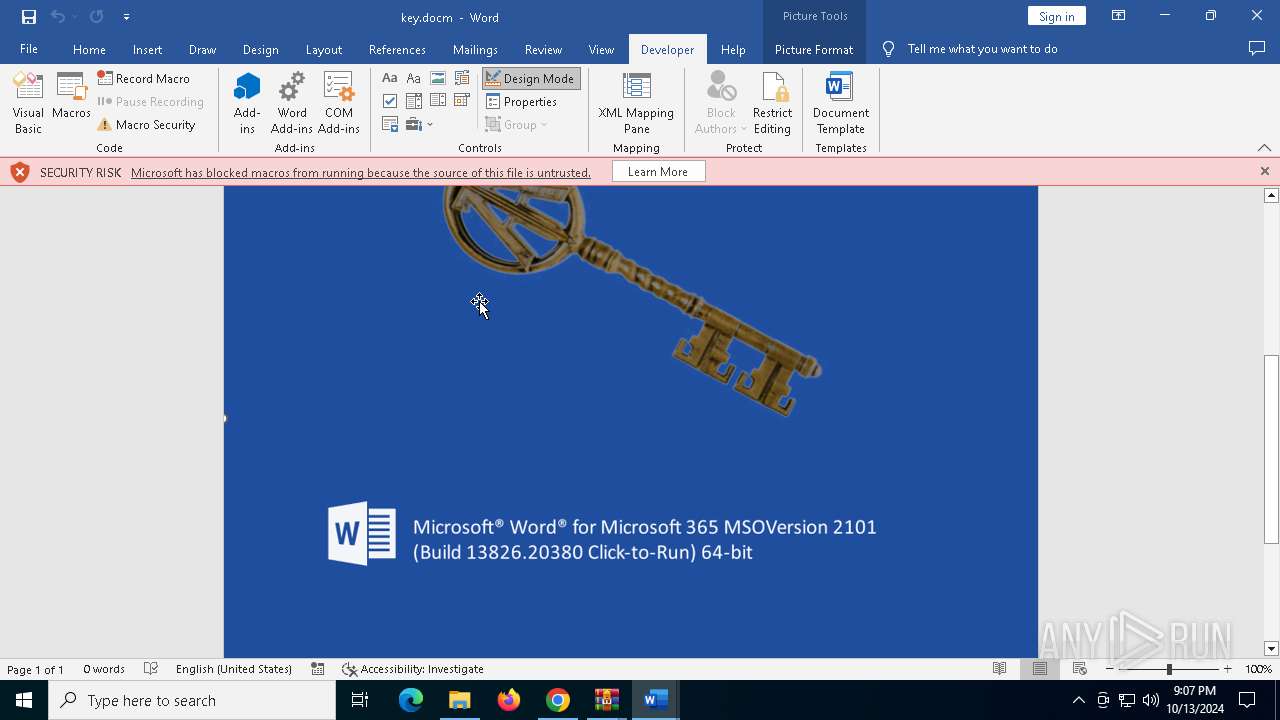The image size is (1280, 720).
Task: Click the Learn More button
Action: tap(658, 172)
